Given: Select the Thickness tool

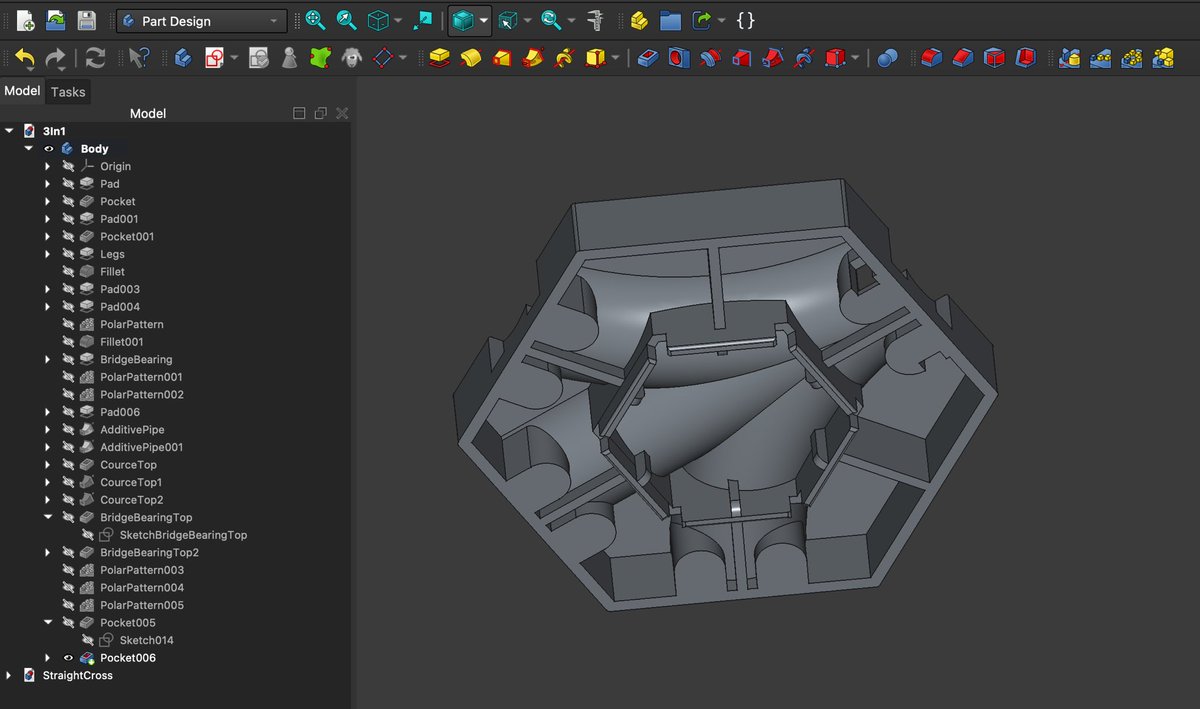Looking at the screenshot, I should pyautogui.click(x=1025, y=59).
